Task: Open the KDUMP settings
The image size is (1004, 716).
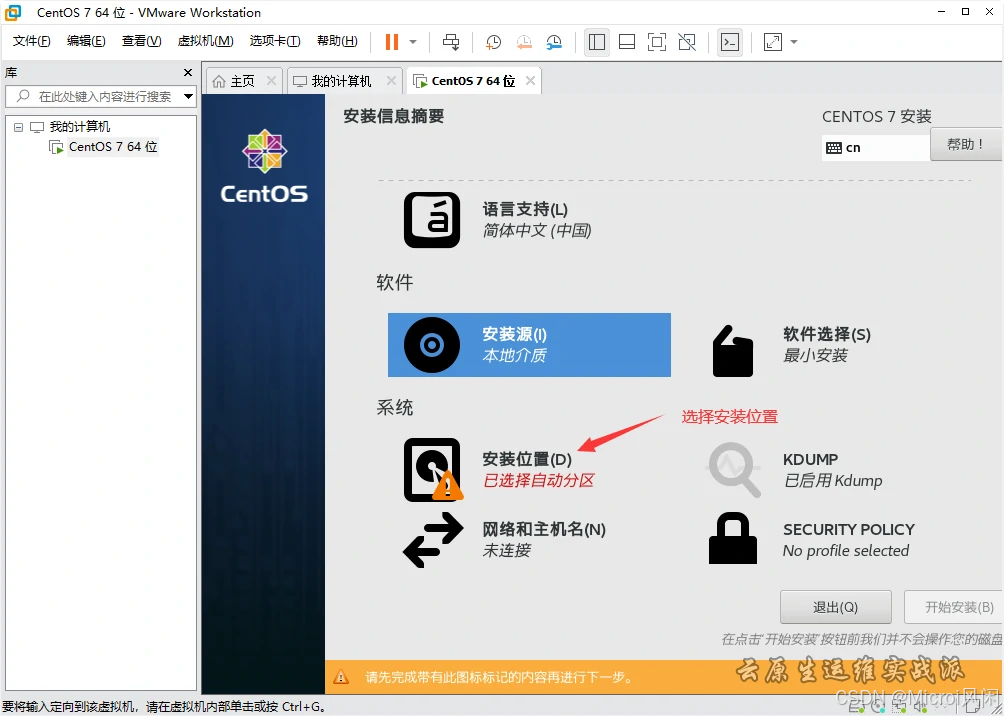Action: (795, 469)
